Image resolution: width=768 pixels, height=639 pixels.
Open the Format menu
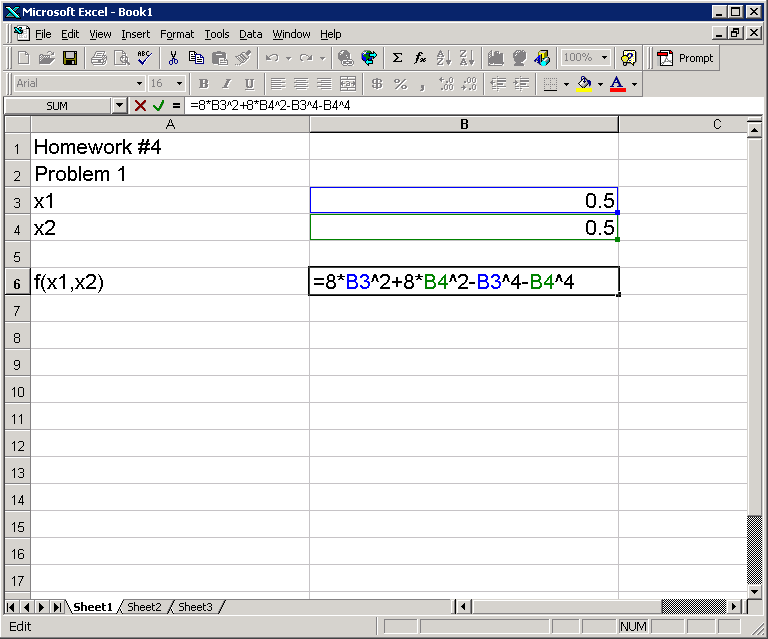[177, 34]
